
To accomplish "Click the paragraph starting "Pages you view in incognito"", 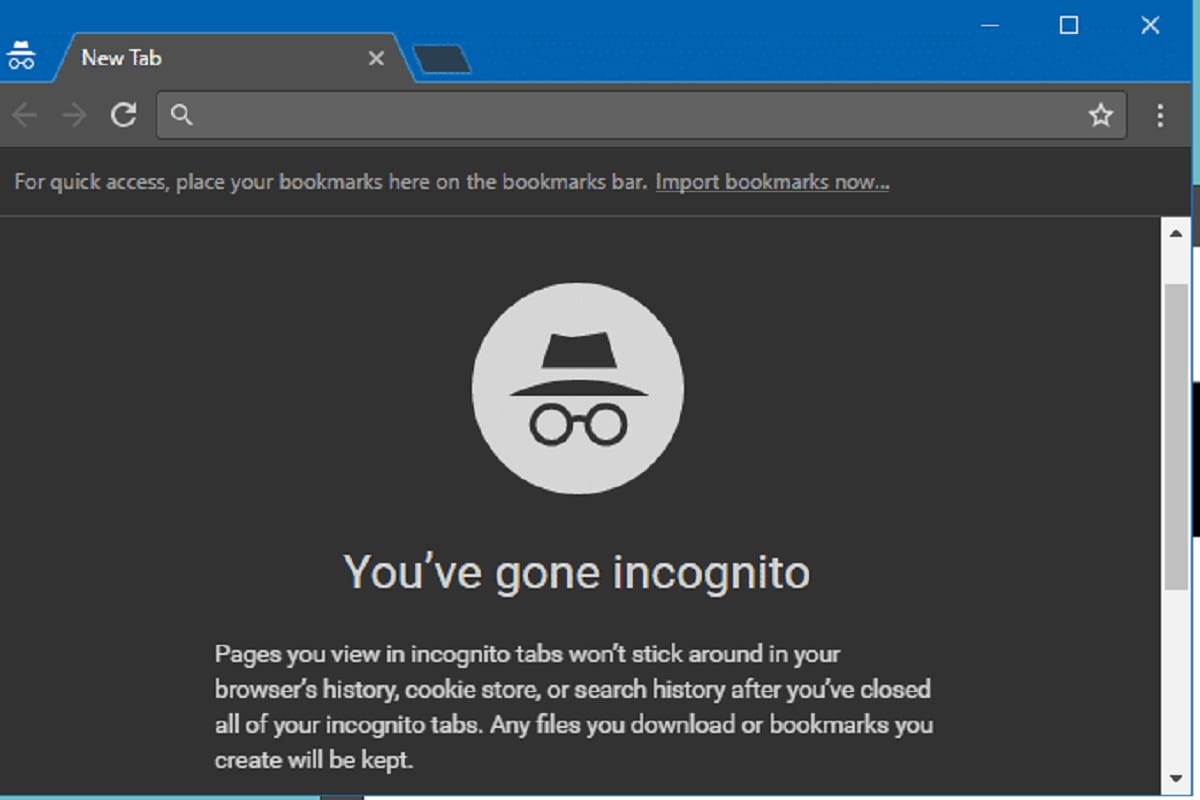I will click(x=573, y=707).
